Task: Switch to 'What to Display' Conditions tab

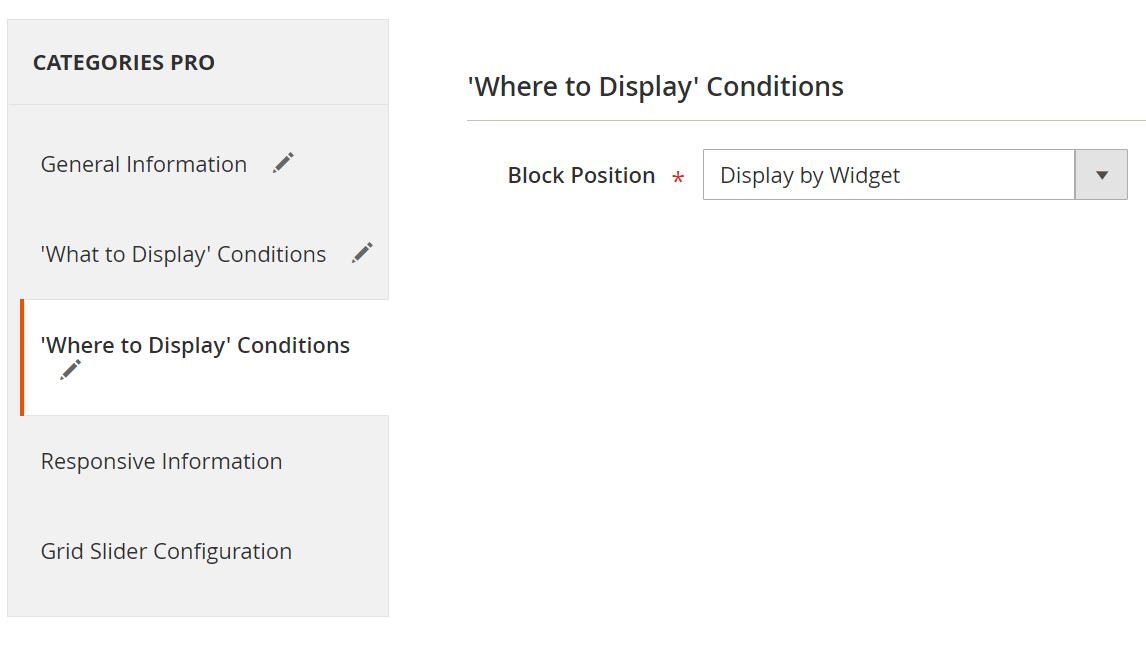Action: tap(183, 254)
